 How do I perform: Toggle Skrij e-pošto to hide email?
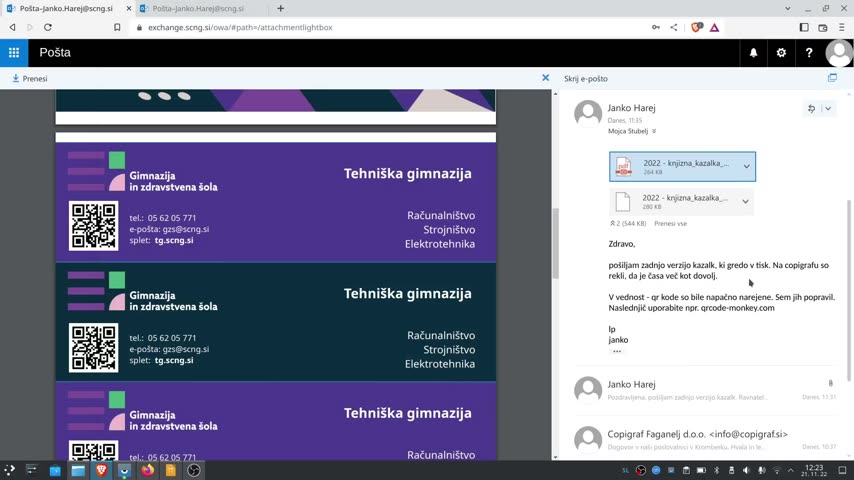585,78
